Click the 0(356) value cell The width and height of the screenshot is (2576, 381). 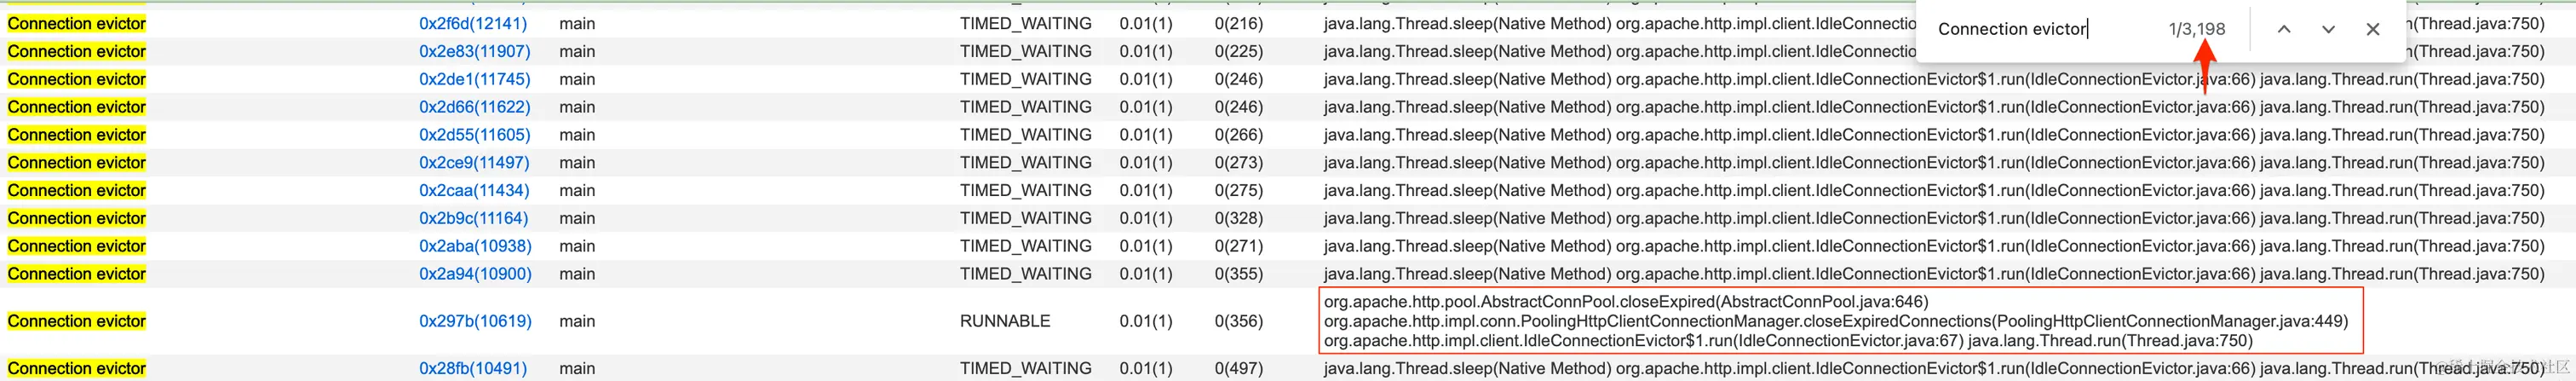pyautogui.click(x=1239, y=321)
